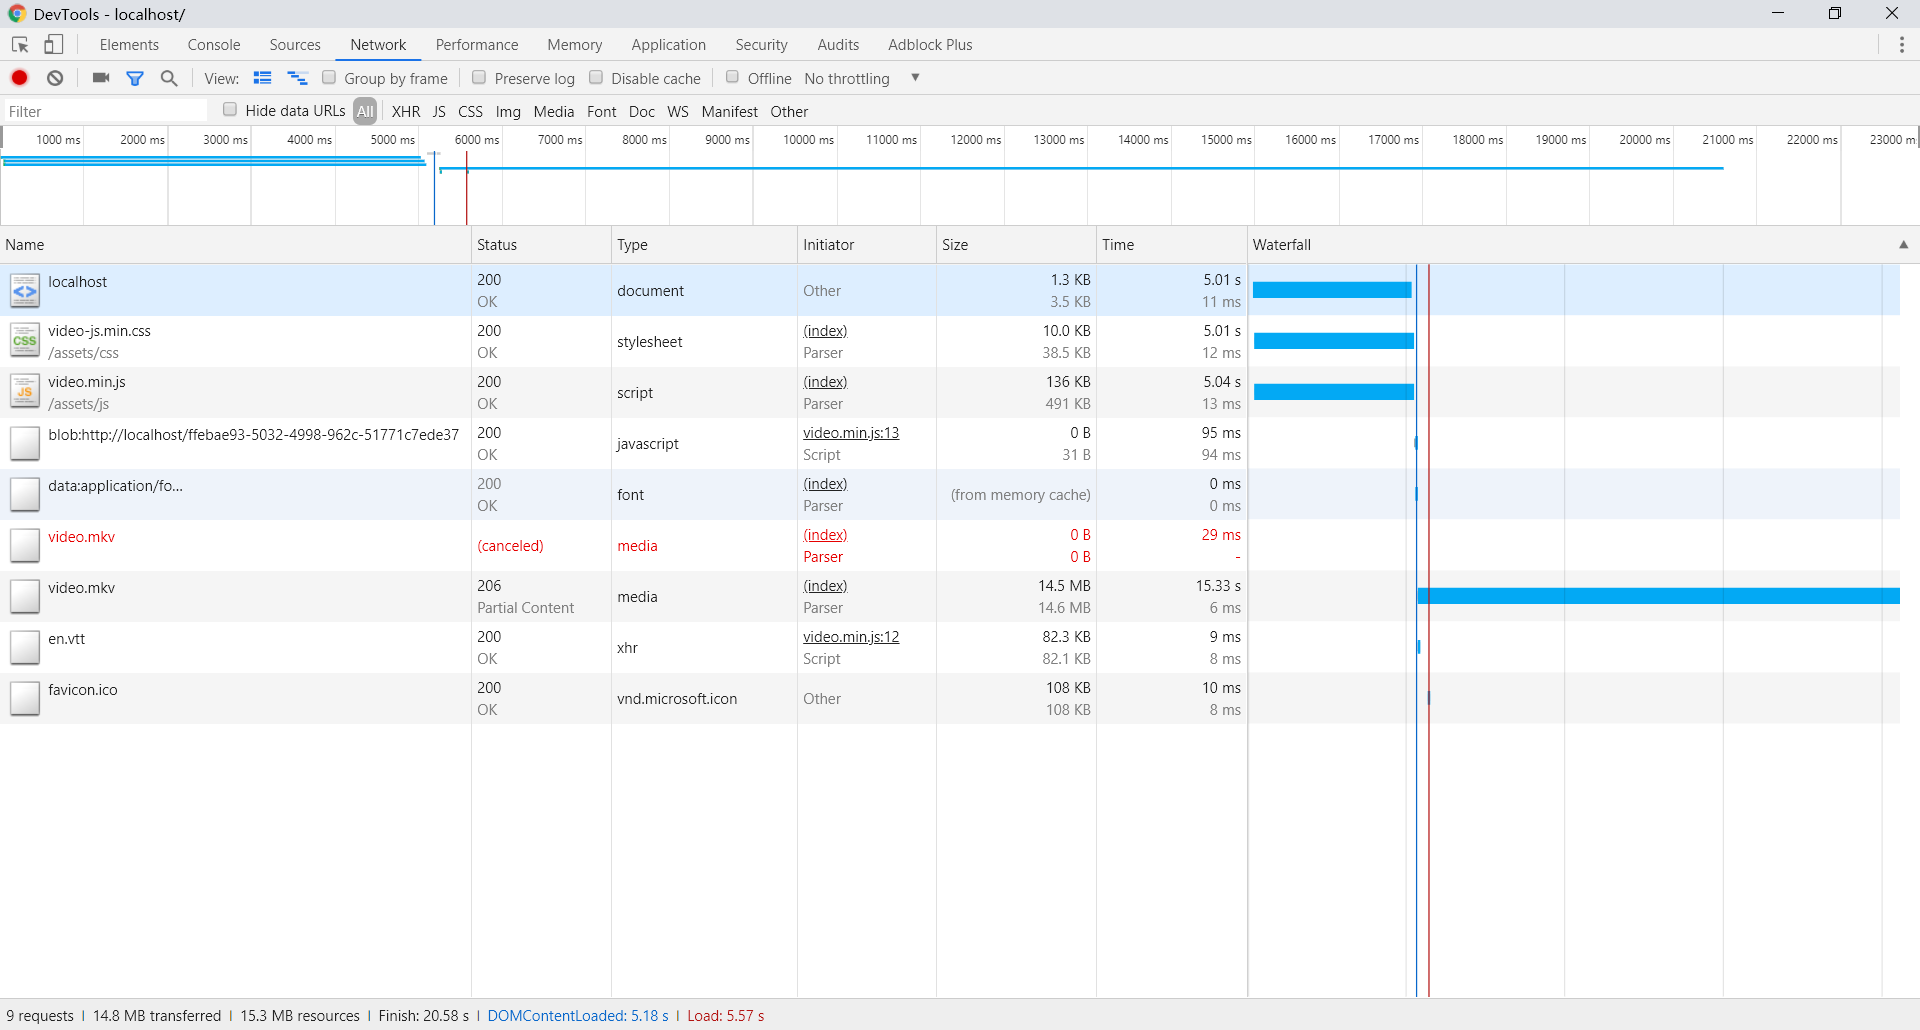
Task: Stop recording network log
Action: (x=19, y=78)
